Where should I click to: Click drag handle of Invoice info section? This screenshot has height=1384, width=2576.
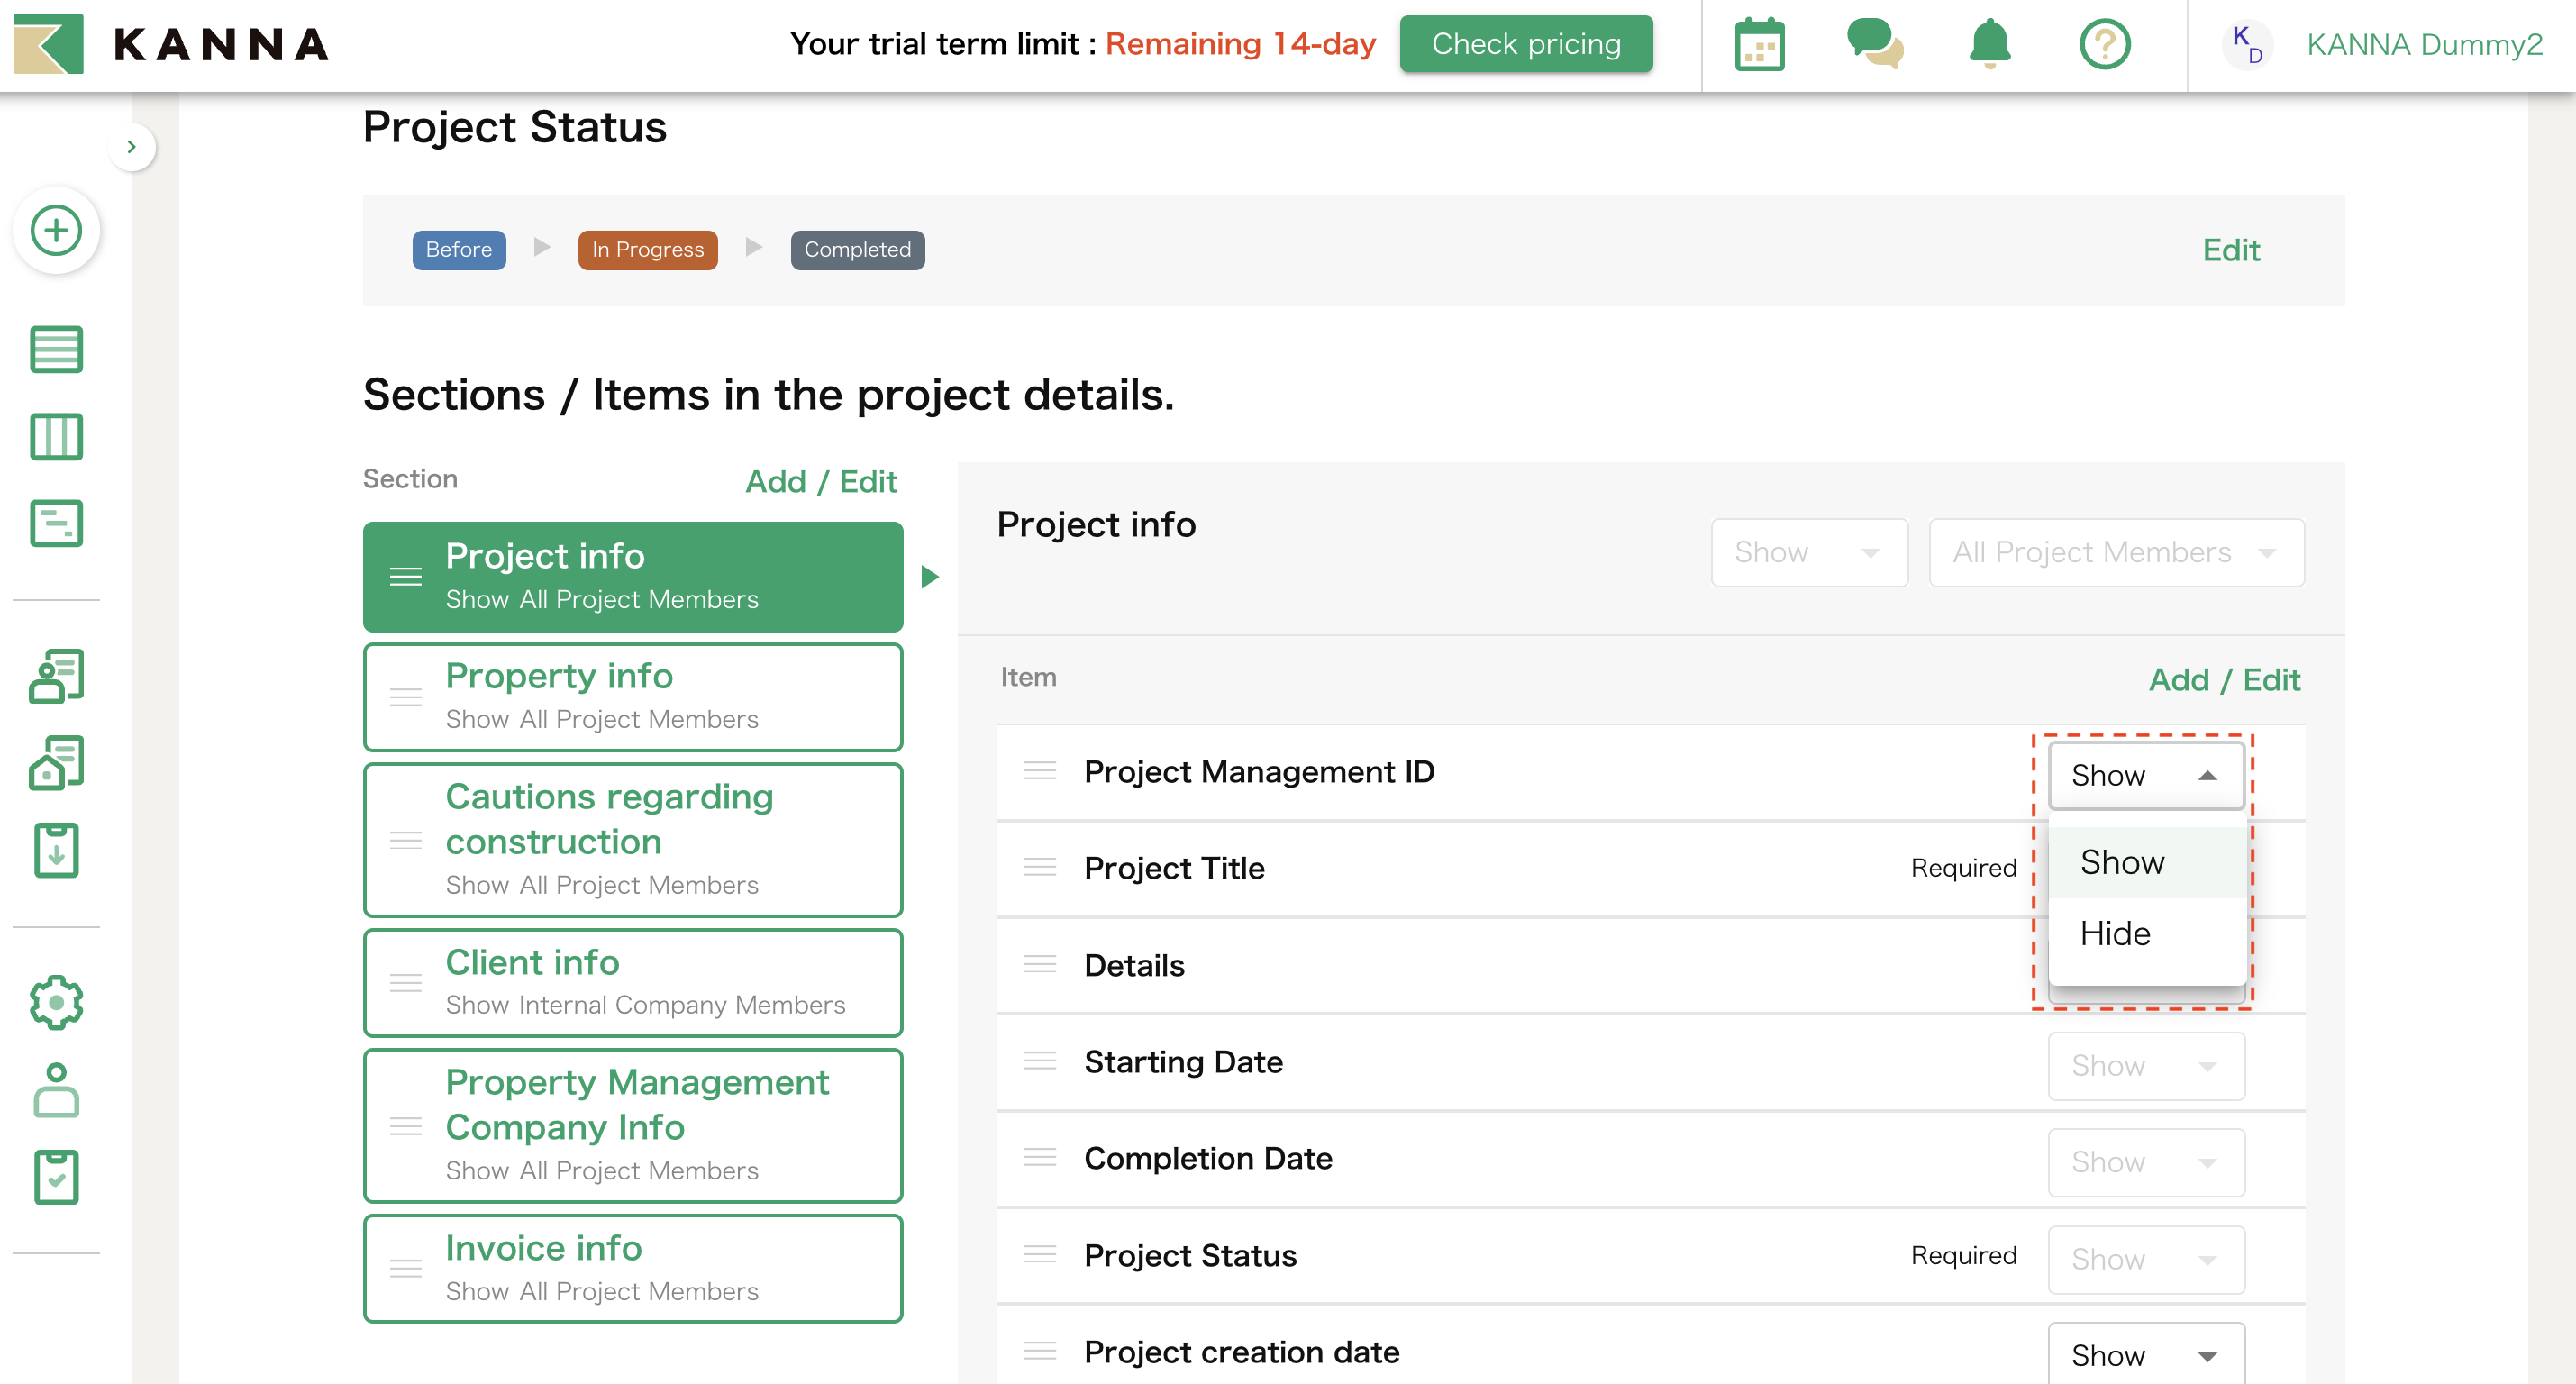tap(405, 1268)
